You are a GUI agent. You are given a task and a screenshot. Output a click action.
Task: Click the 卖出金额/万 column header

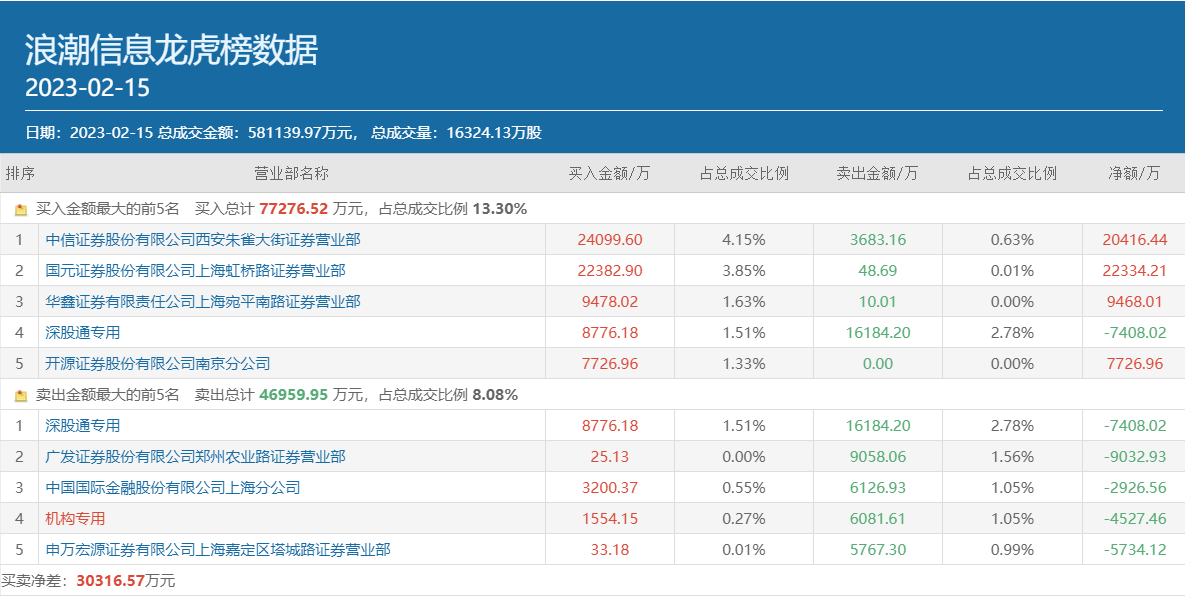pos(877,173)
